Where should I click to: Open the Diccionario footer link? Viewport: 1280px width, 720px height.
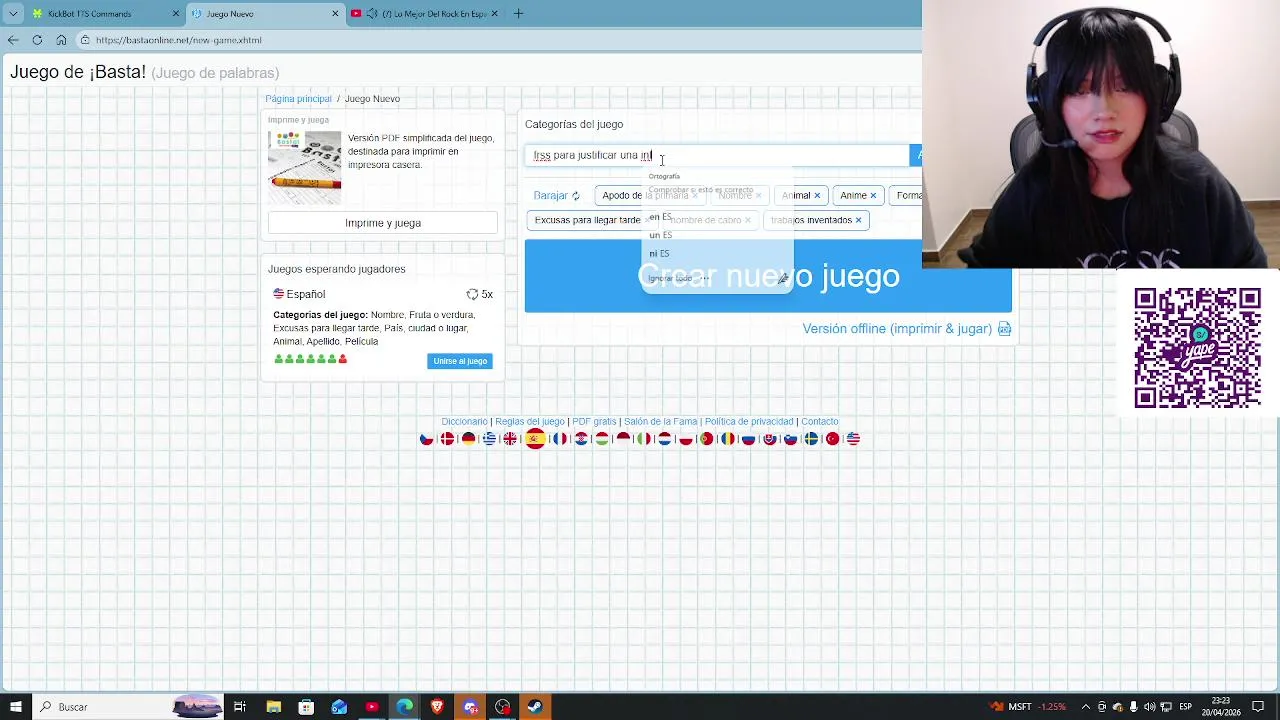click(x=464, y=422)
